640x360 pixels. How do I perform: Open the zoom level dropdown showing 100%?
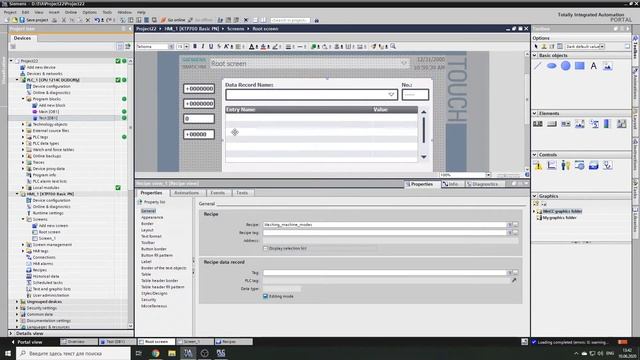(488, 175)
